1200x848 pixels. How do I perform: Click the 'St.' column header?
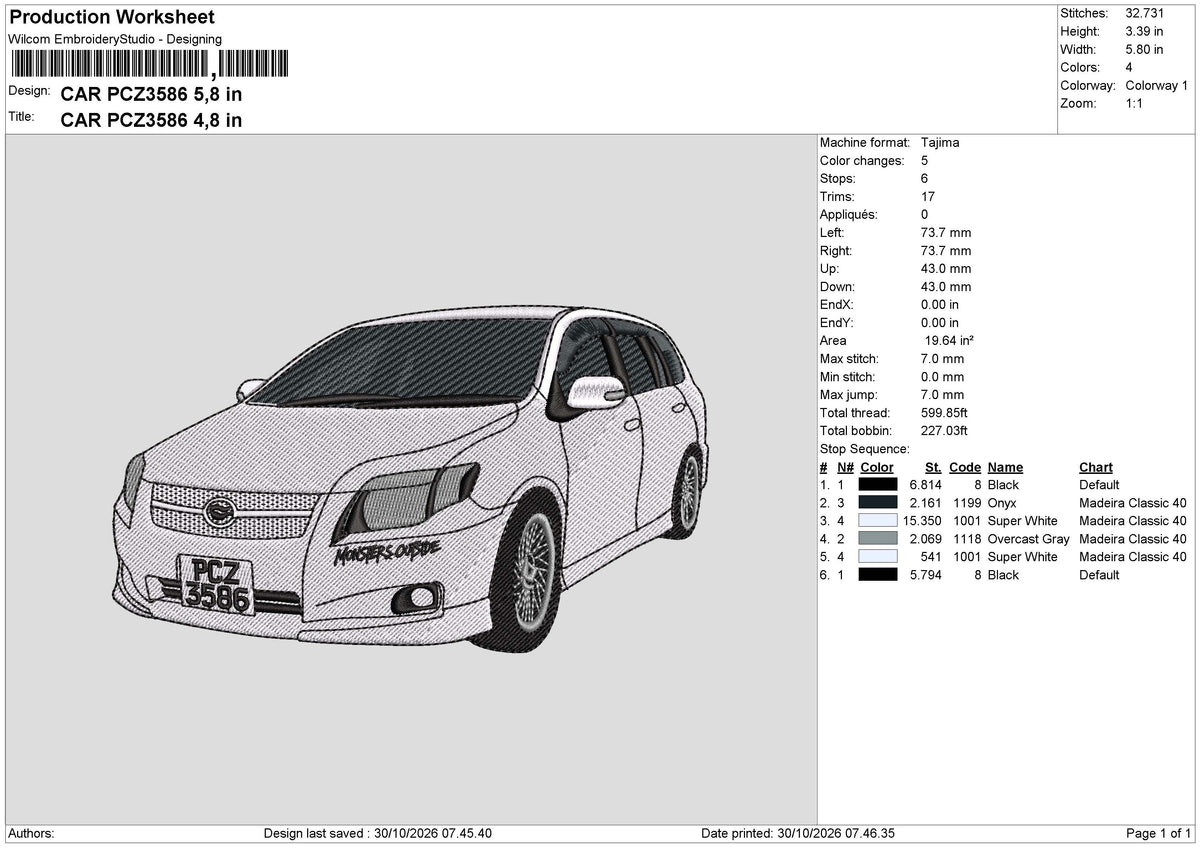coord(934,467)
